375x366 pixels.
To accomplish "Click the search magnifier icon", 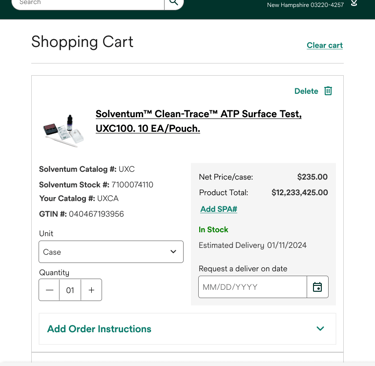I will click(x=174, y=2).
